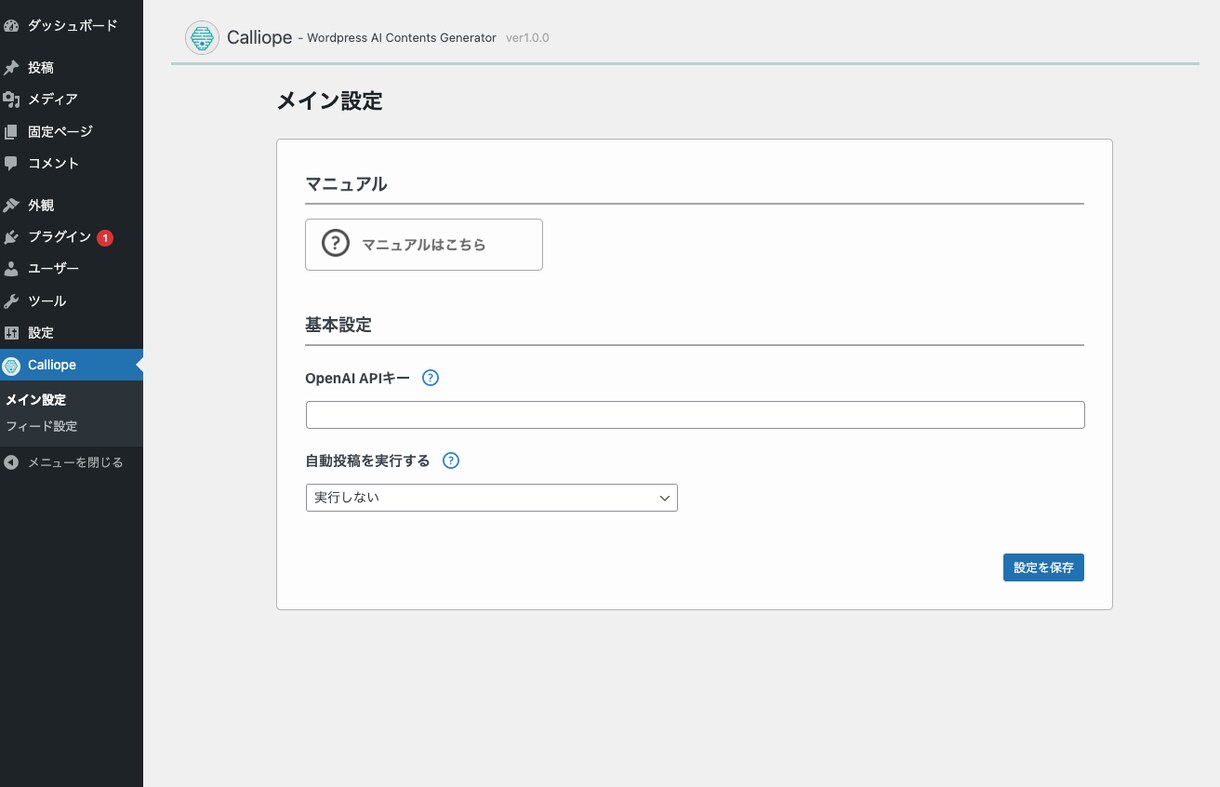The width and height of the screenshot is (1220, 787).
Task: Click the plug icon beside プラグイン
Action: pyautogui.click(x=11, y=237)
